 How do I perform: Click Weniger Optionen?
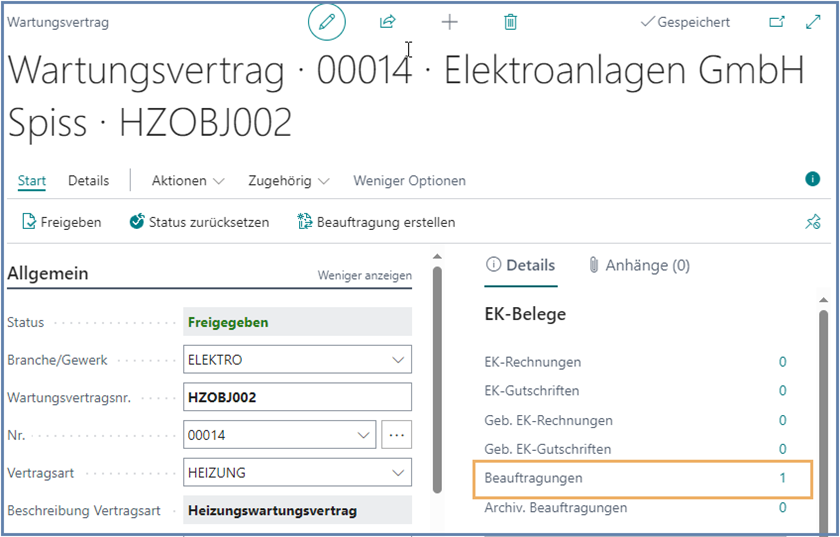(409, 181)
